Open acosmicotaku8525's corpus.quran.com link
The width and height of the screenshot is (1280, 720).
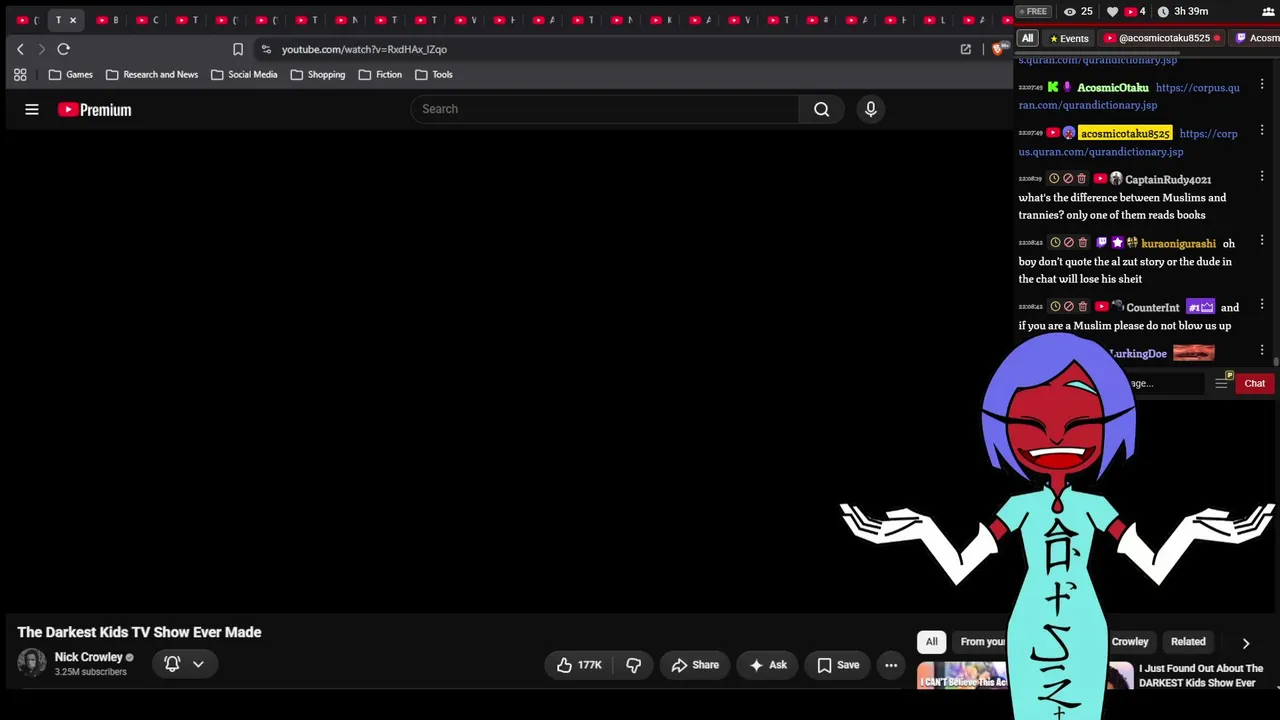coord(1128,143)
